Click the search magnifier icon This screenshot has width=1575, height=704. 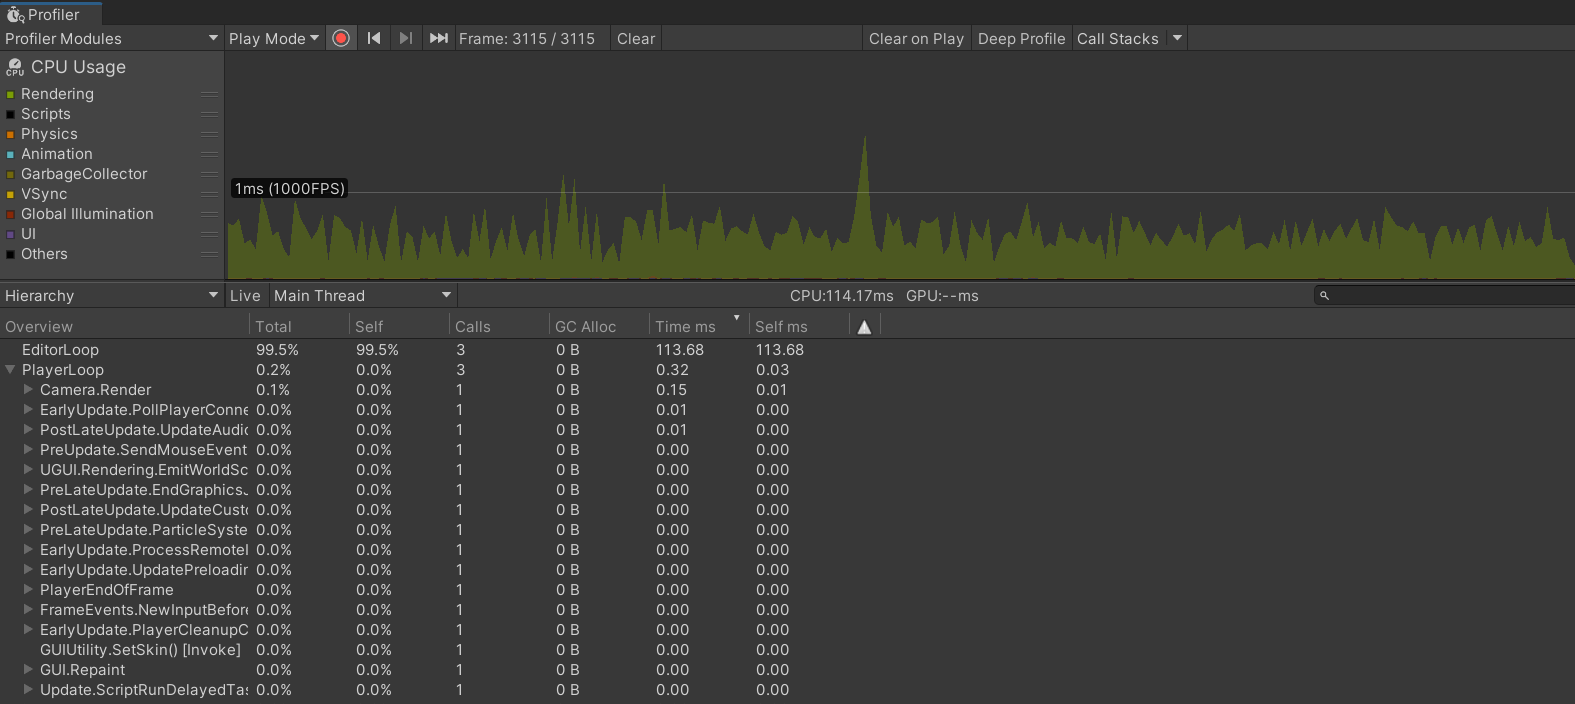click(1324, 296)
